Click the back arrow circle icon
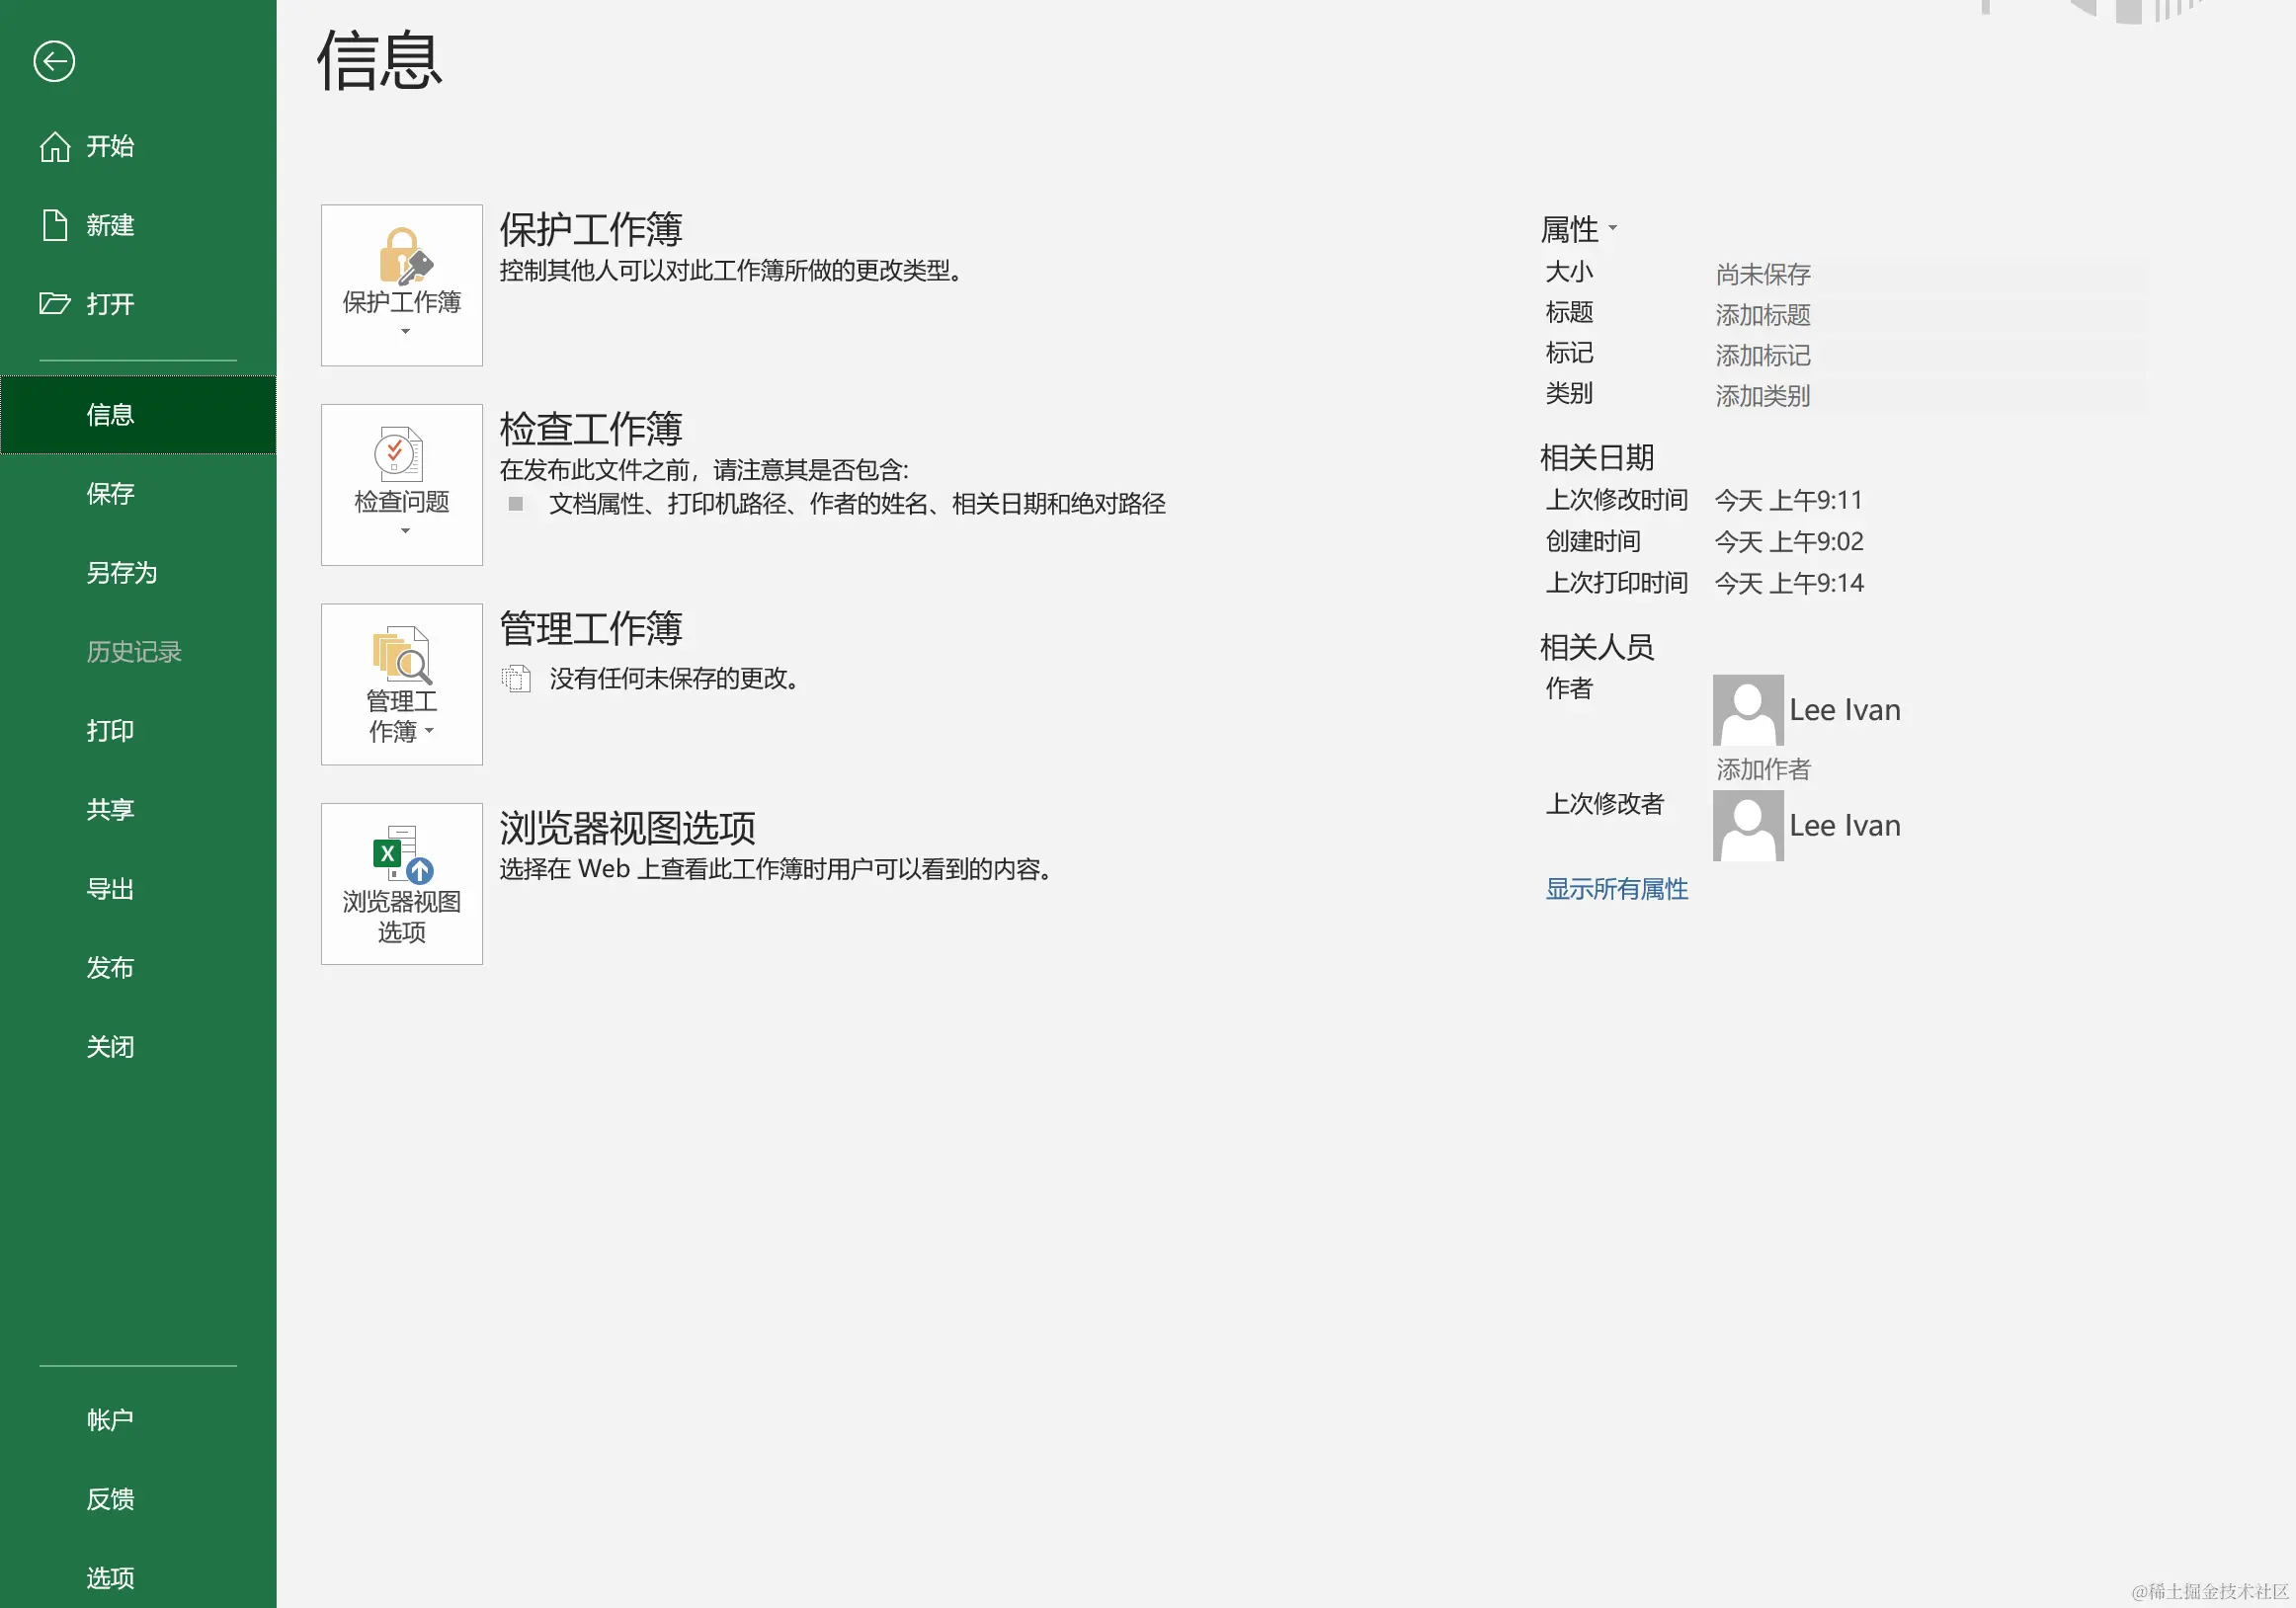Image resolution: width=2296 pixels, height=1608 pixels. tap(54, 62)
